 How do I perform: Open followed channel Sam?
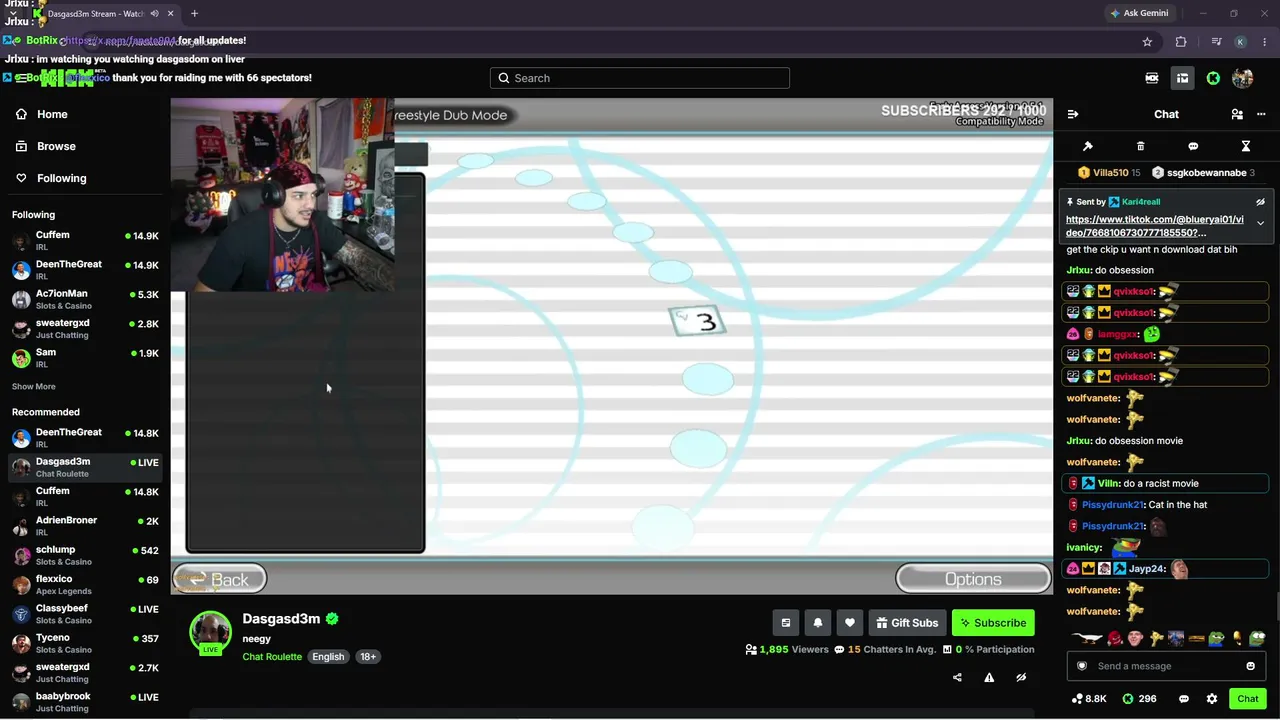pyautogui.click(x=85, y=358)
